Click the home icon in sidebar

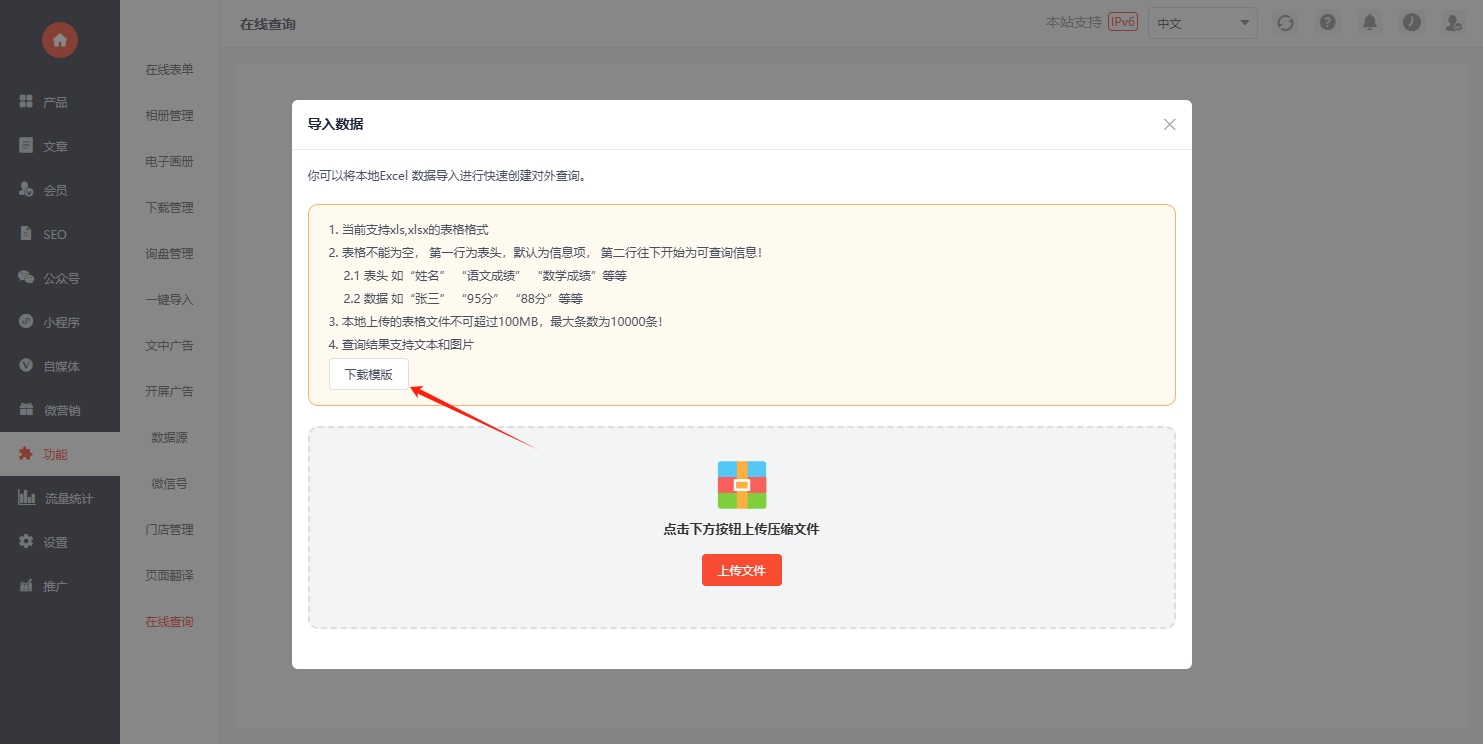point(60,40)
